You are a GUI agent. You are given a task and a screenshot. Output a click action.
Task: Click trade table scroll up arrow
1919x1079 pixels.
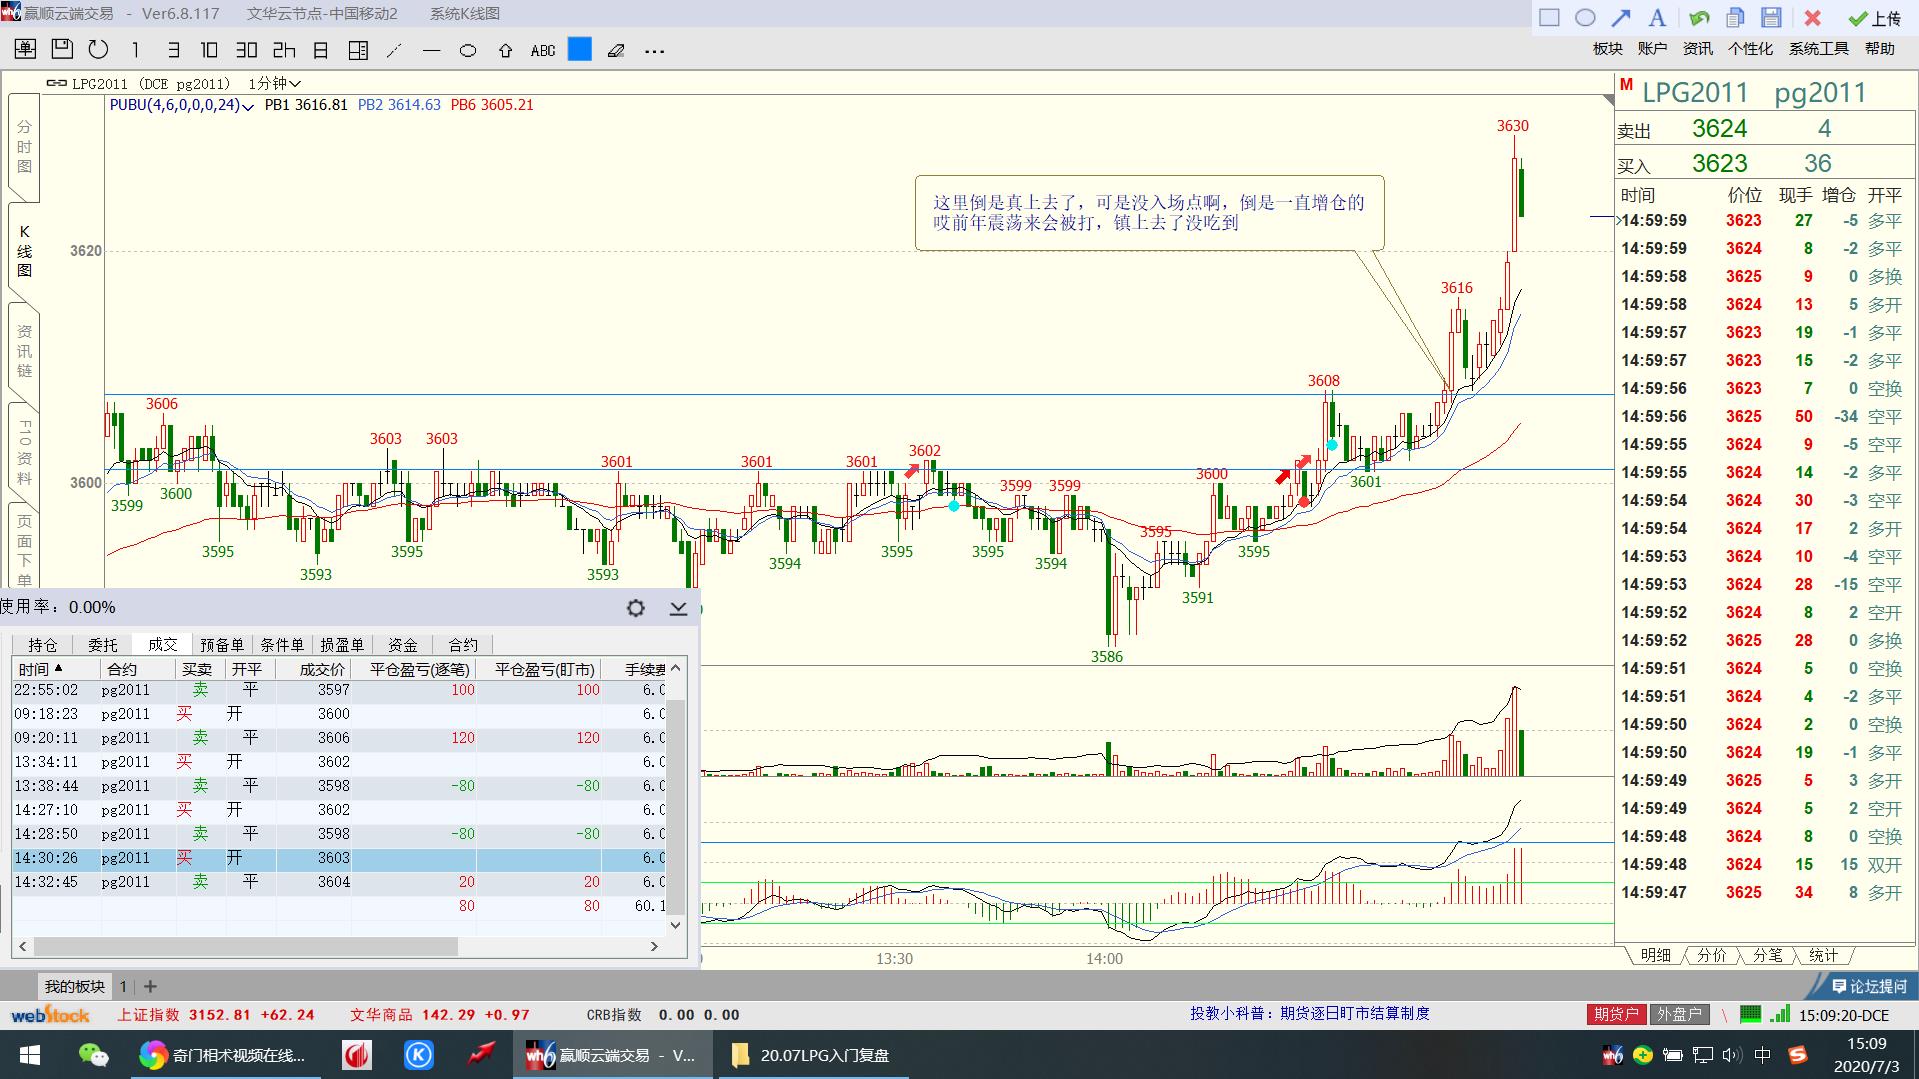coord(676,668)
